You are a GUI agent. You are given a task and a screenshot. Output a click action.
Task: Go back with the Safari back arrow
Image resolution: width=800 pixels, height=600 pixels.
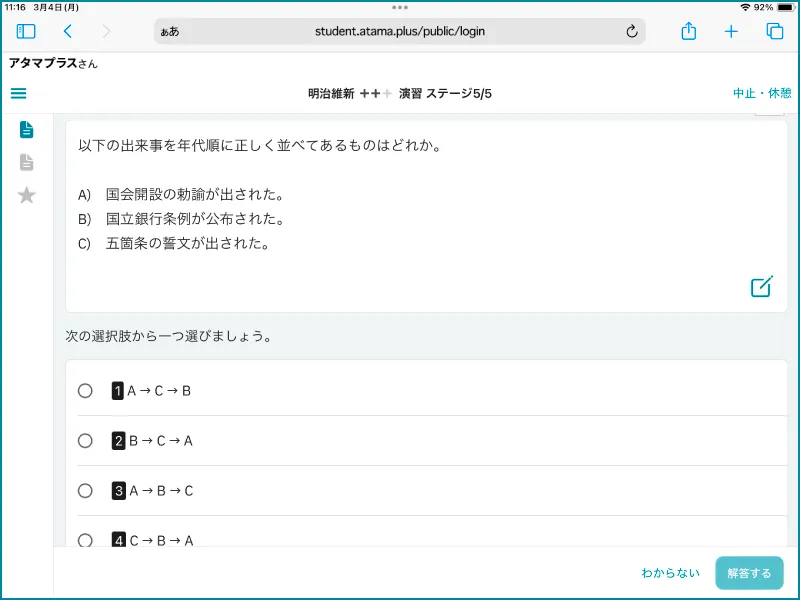68,31
